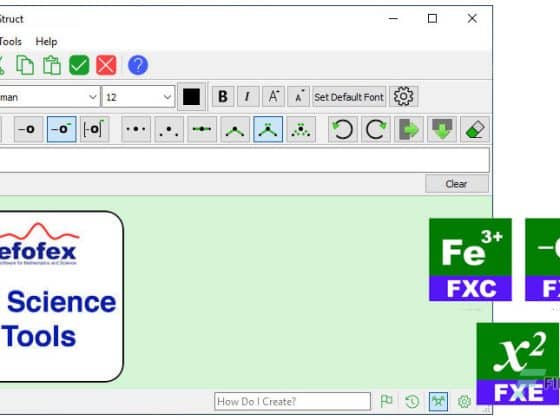Select the three horizontal dots electron tool
Viewport: 560px width, 420px height.
pyautogui.click(x=136, y=129)
